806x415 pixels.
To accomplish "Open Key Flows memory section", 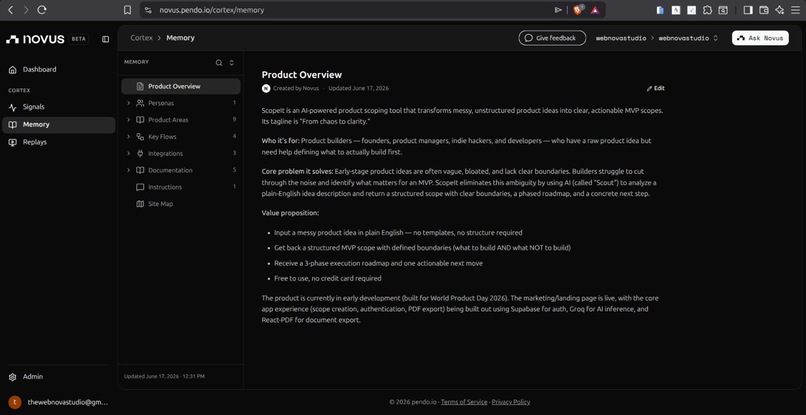I will click(181, 137).
